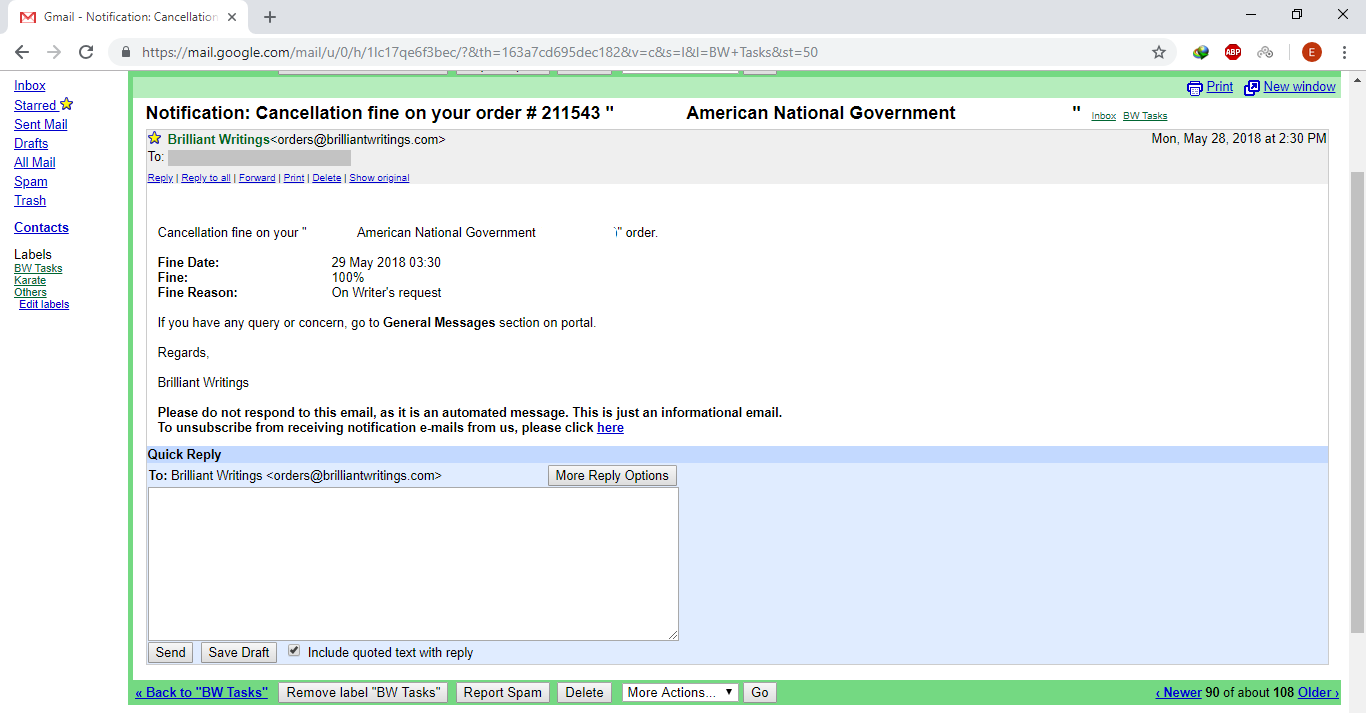
Task: Open the bottom More Actions dropdown
Action: coord(680,692)
